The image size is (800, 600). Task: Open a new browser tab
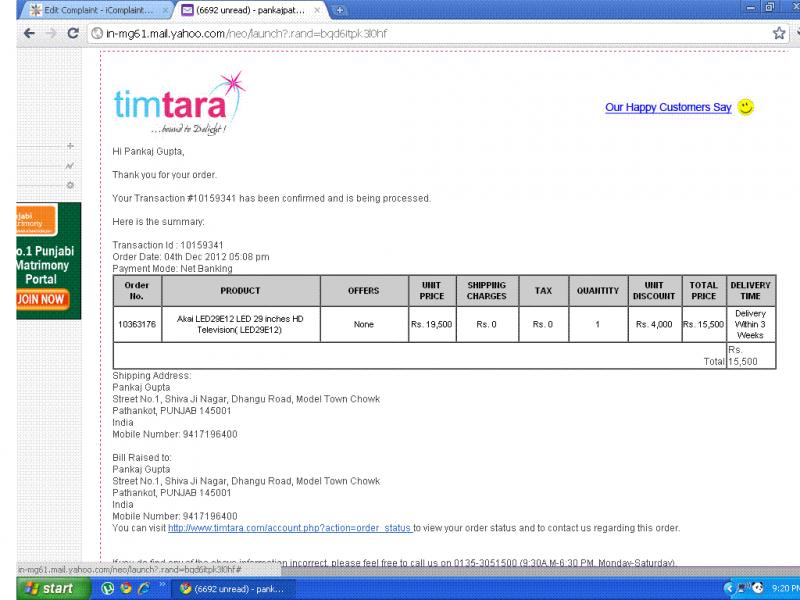[x=339, y=10]
